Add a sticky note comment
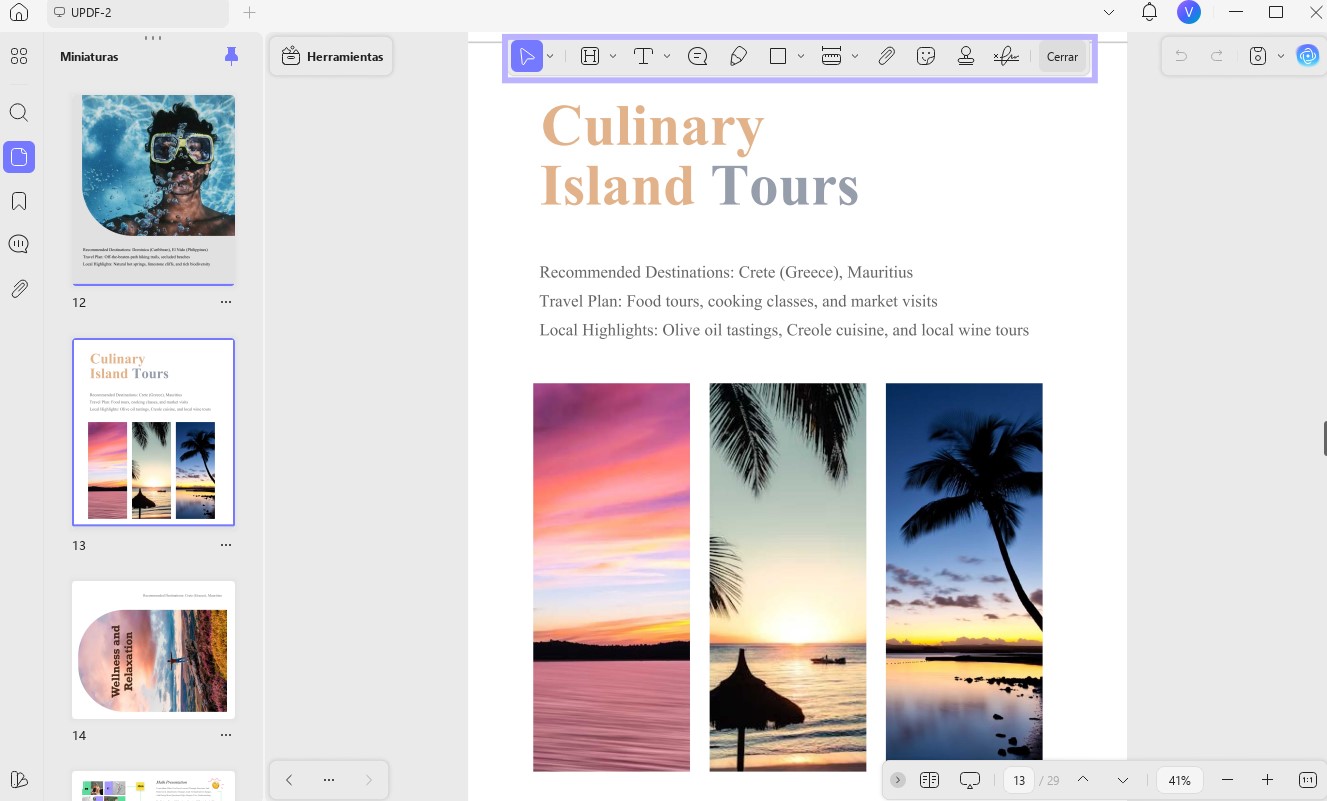 click(698, 57)
